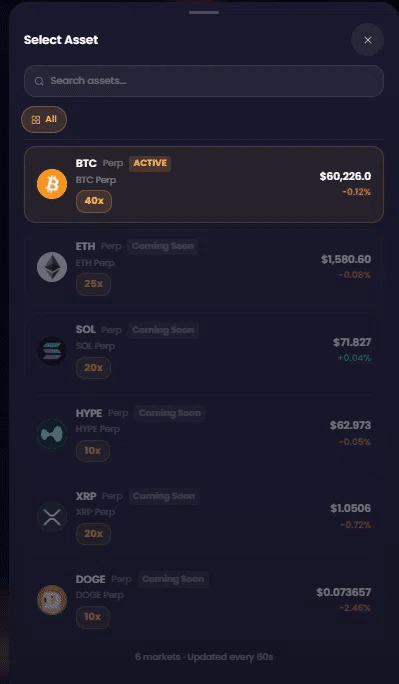Click the ACTIVE badge on BTC
Image resolution: width=399 pixels, height=684 pixels.
point(150,163)
